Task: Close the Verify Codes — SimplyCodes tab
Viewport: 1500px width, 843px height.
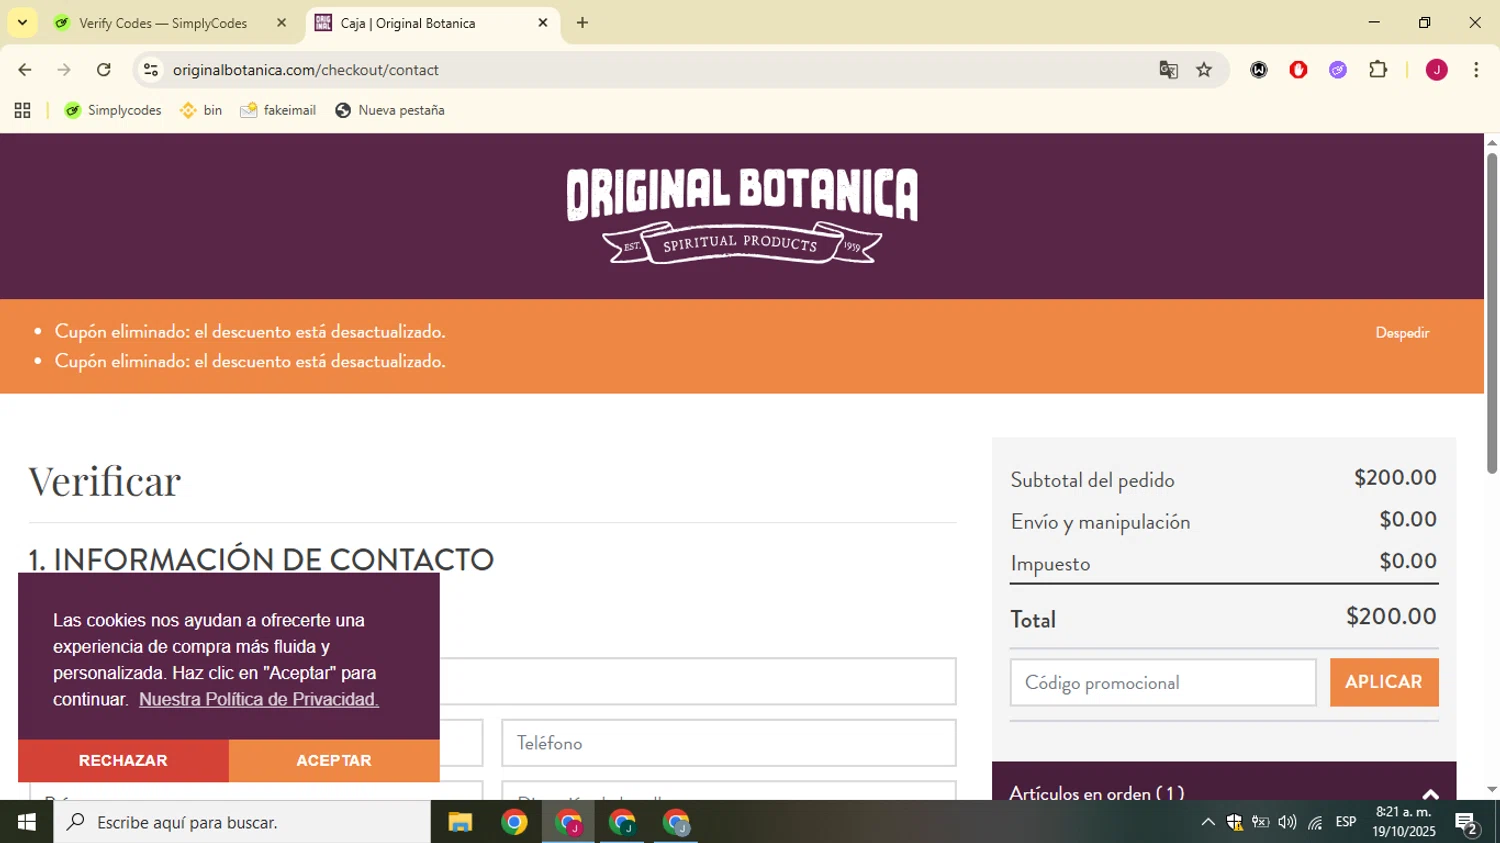Action: (281, 22)
